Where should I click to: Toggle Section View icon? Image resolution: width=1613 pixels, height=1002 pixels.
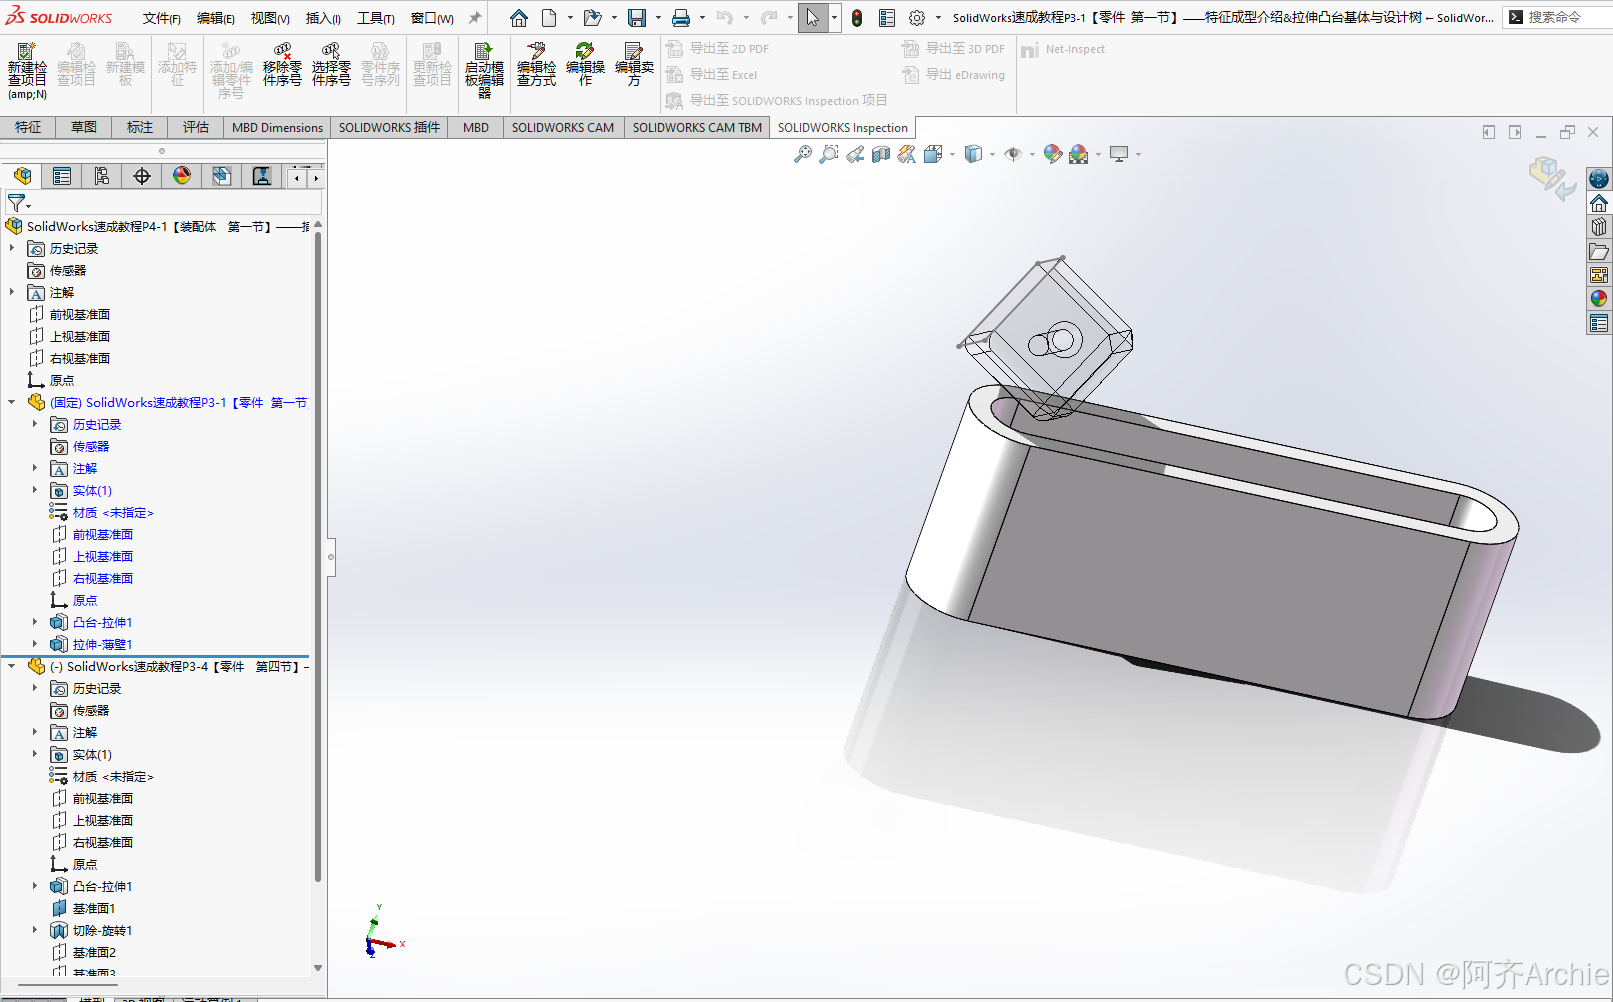[x=881, y=154]
